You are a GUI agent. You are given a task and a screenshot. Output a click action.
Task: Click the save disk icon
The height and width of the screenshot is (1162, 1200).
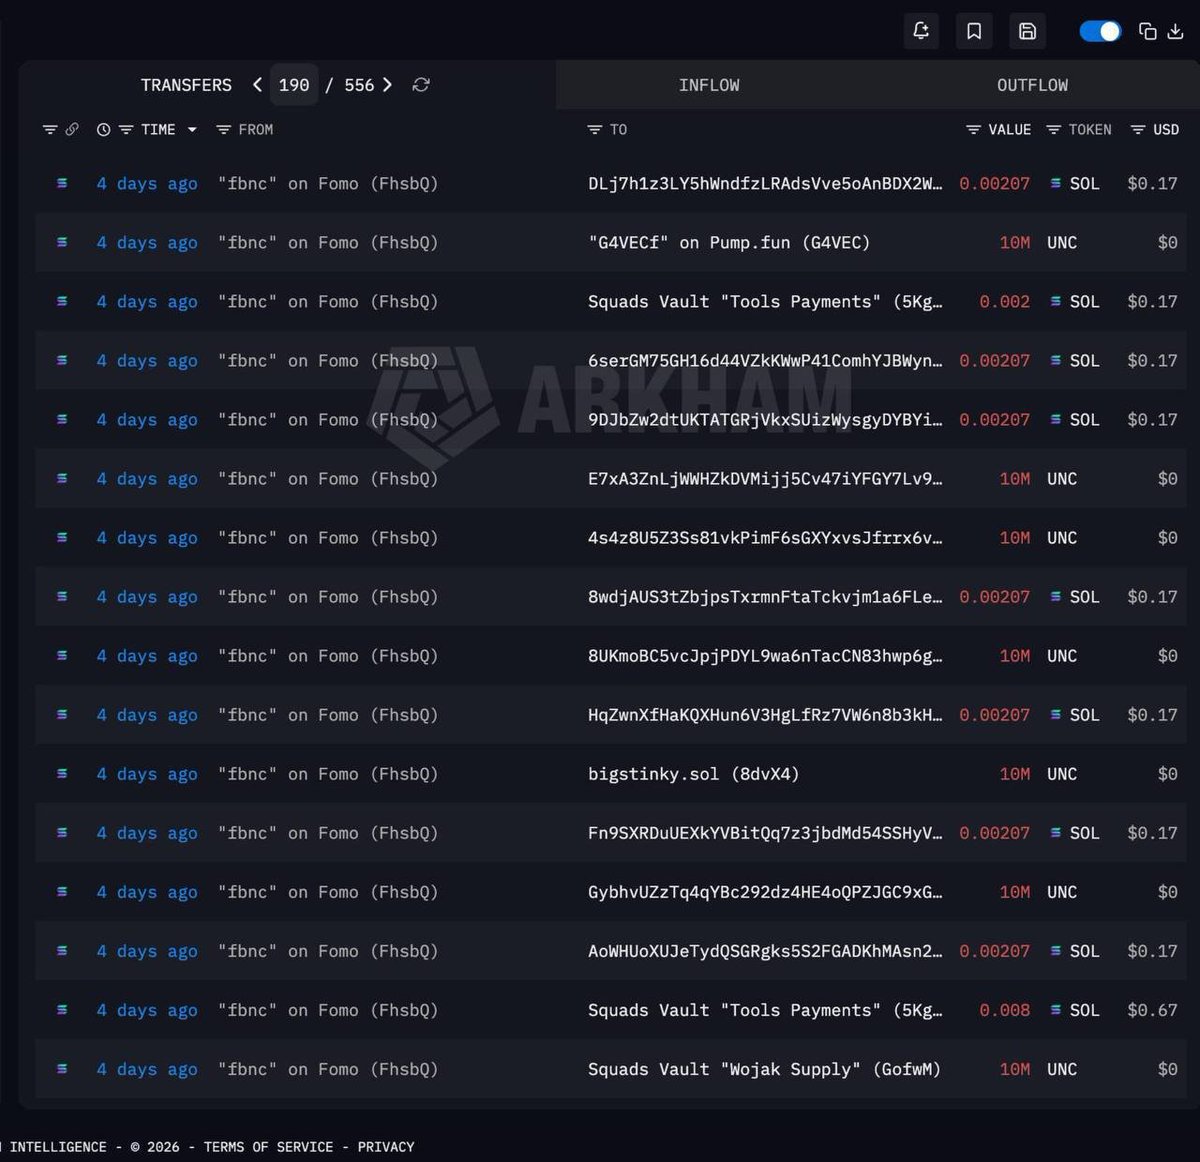point(1027,31)
